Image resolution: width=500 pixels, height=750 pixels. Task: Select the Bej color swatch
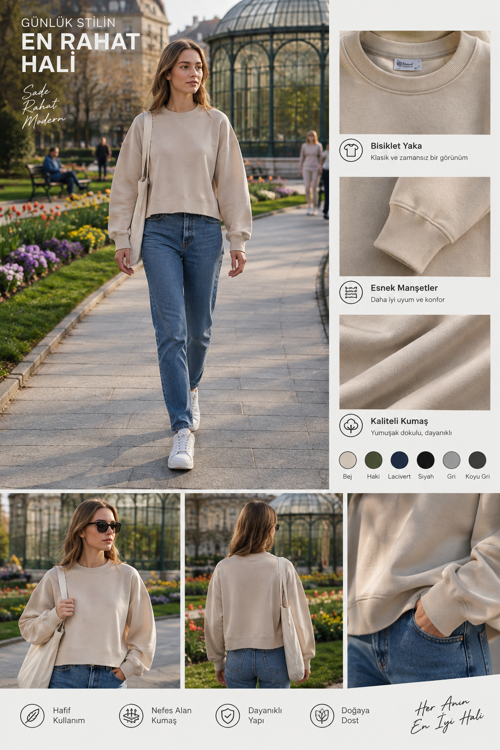347,460
